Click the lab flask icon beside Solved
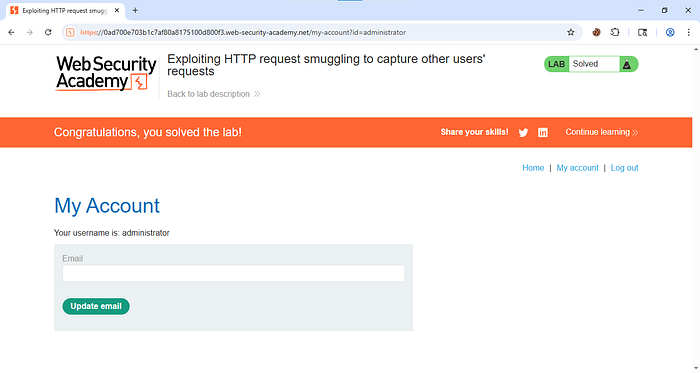Image resolution: width=700 pixels, height=373 pixels. (627, 64)
